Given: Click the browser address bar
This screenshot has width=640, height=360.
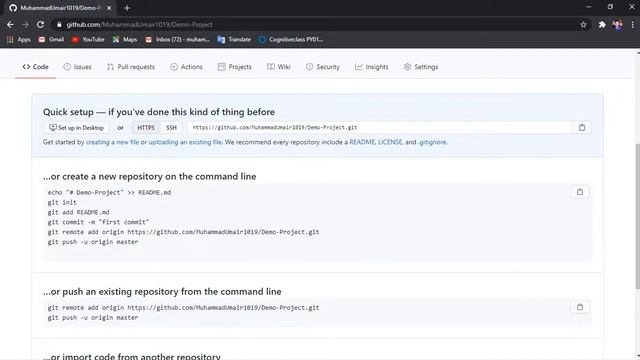Looking at the screenshot, I should point(318,24).
